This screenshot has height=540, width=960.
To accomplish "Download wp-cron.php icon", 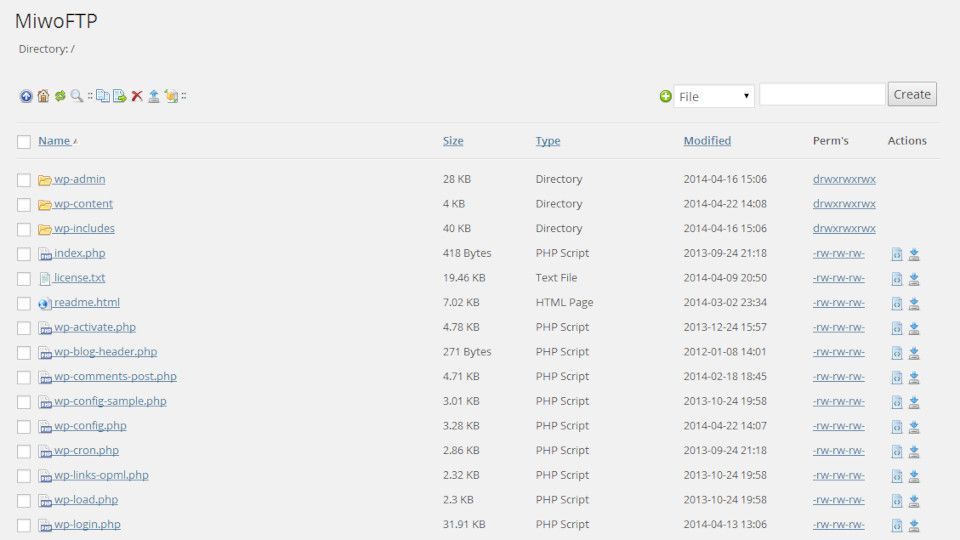I will pyautogui.click(x=914, y=452).
